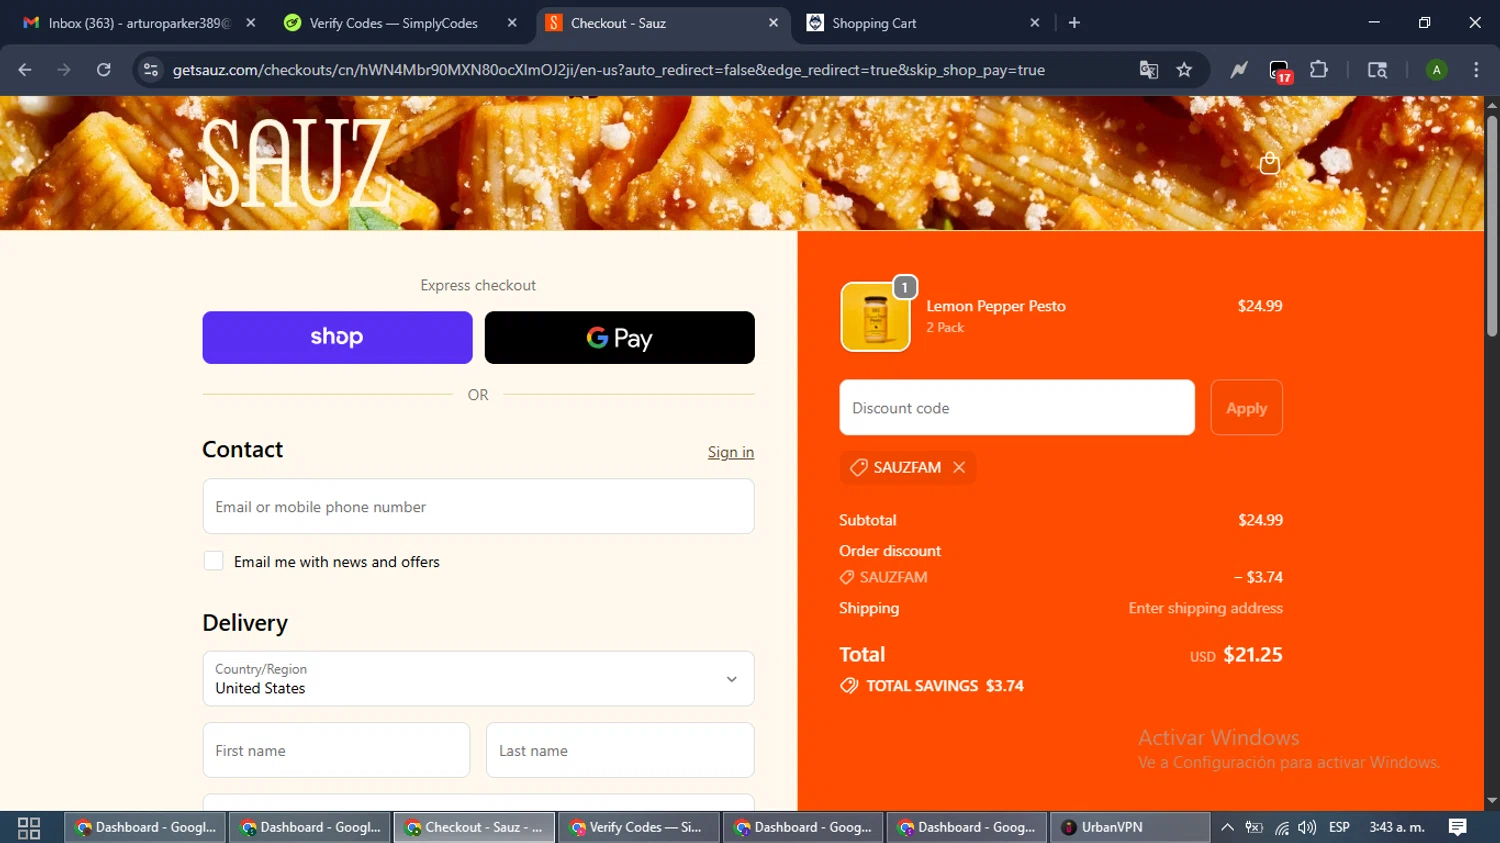Show hidden system tray icons
Viewport: 1500px width, 843px height.
[x=1227, y=827]
